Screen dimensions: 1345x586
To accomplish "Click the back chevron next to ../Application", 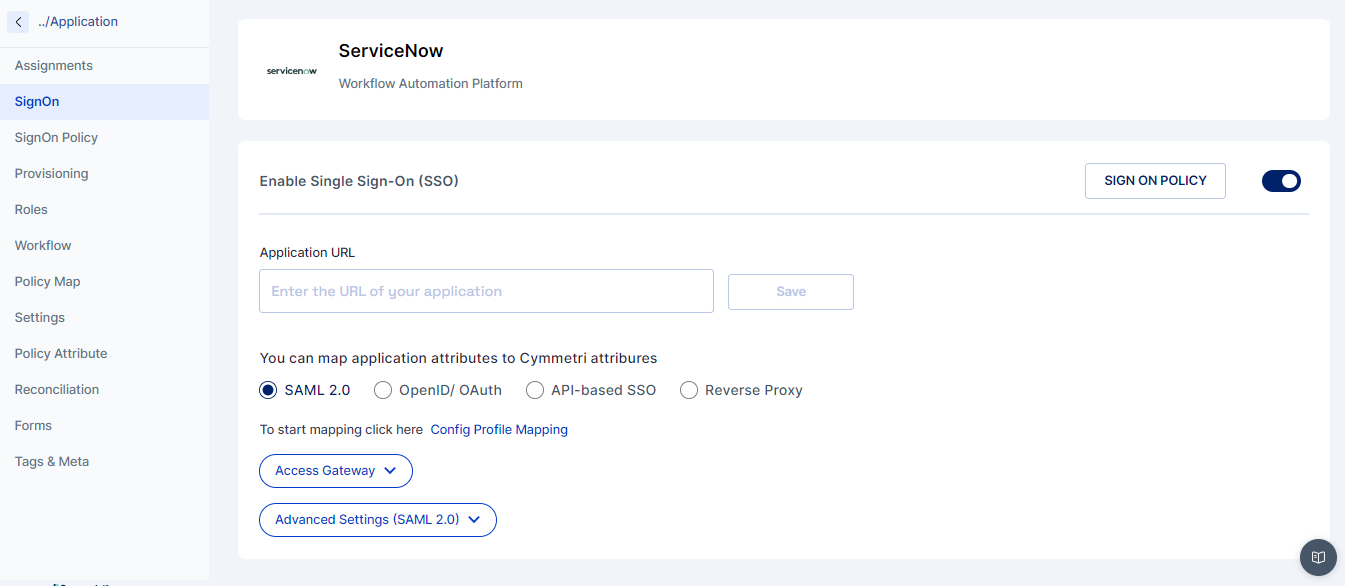I will pyautogui.click(x=18, y=21).
